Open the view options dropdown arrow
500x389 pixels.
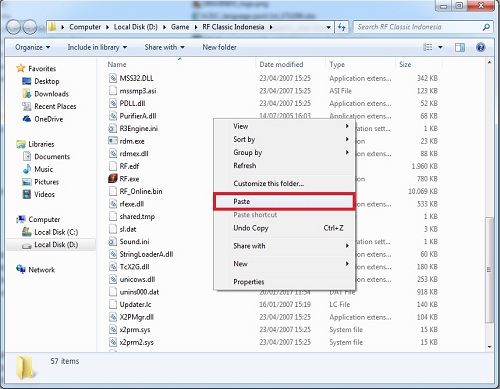[440, 47]
